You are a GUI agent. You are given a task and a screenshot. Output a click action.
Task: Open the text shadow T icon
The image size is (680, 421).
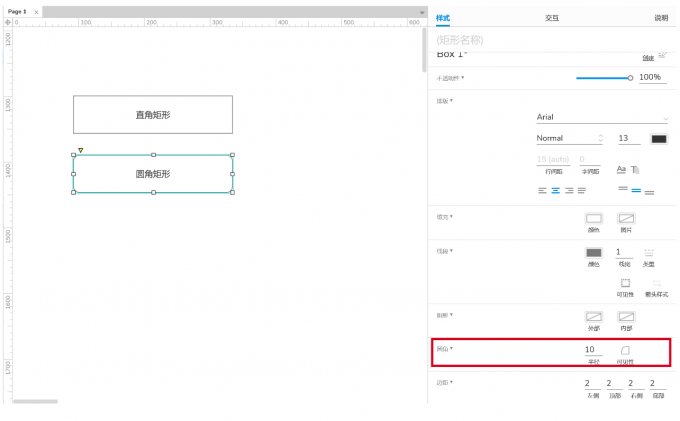(x=635, y=170)
